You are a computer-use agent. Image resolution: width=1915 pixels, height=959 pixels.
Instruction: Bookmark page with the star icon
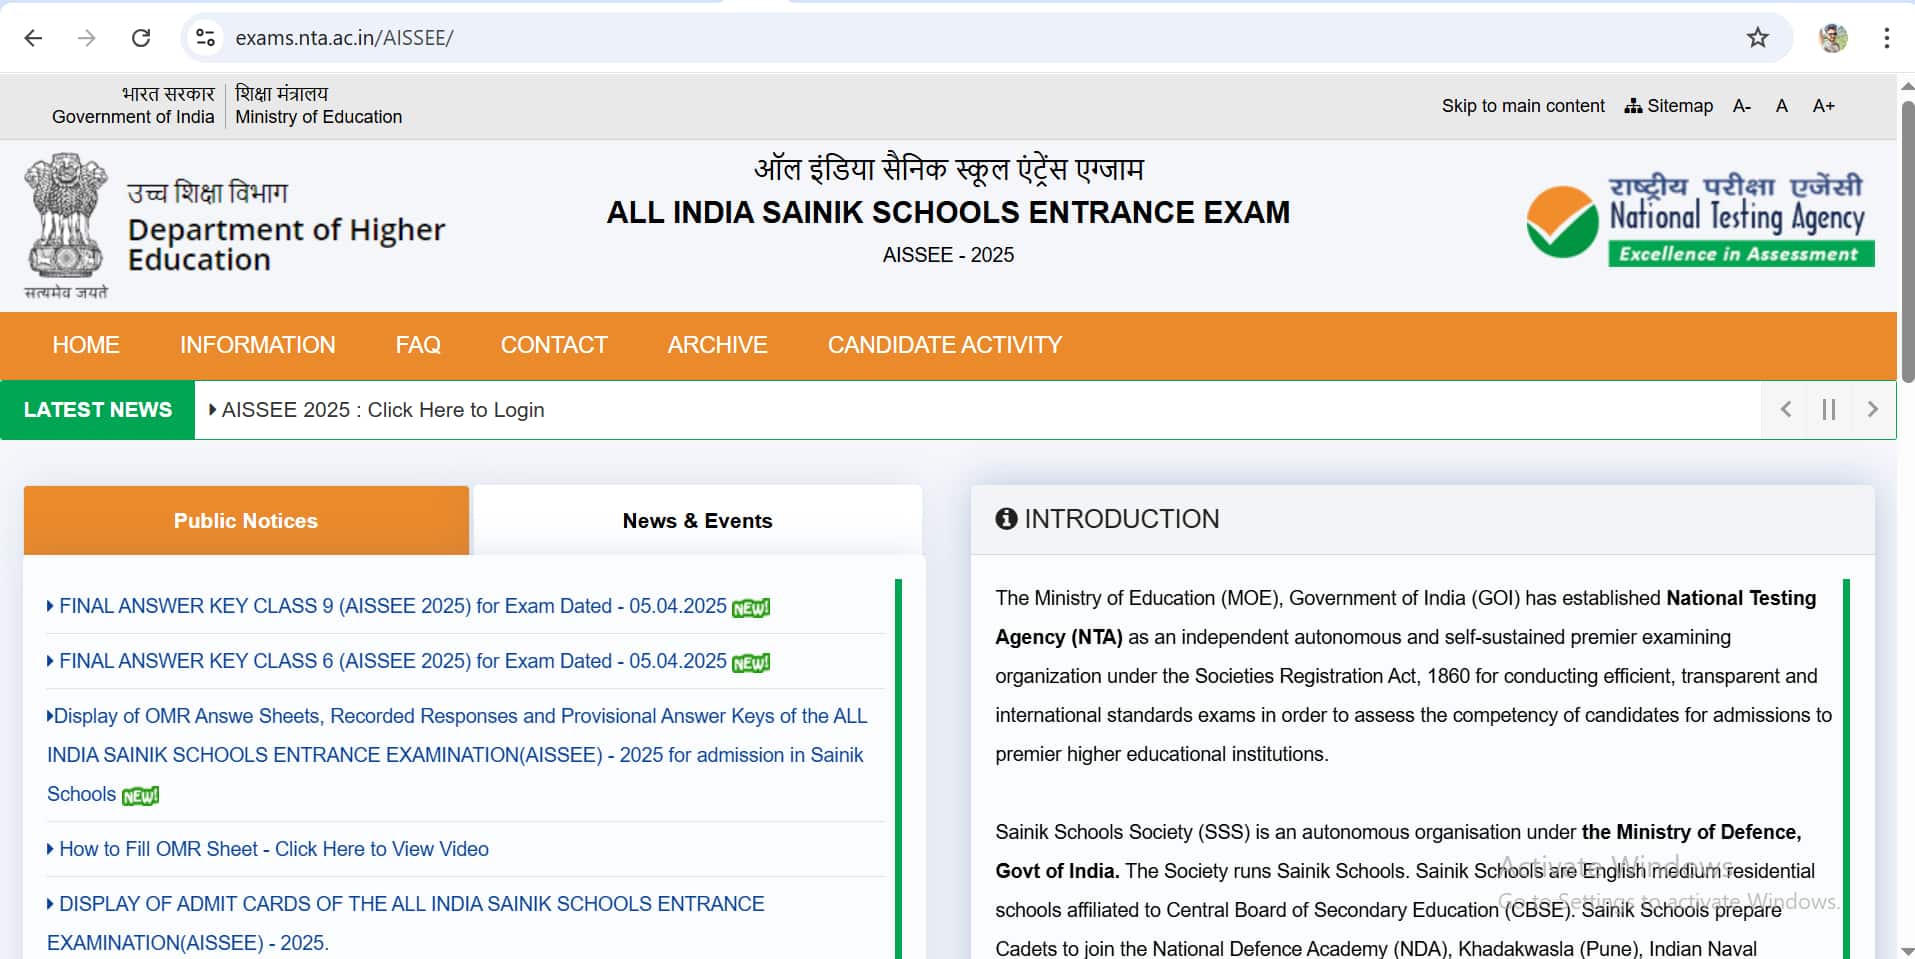tap(1757, 38)
